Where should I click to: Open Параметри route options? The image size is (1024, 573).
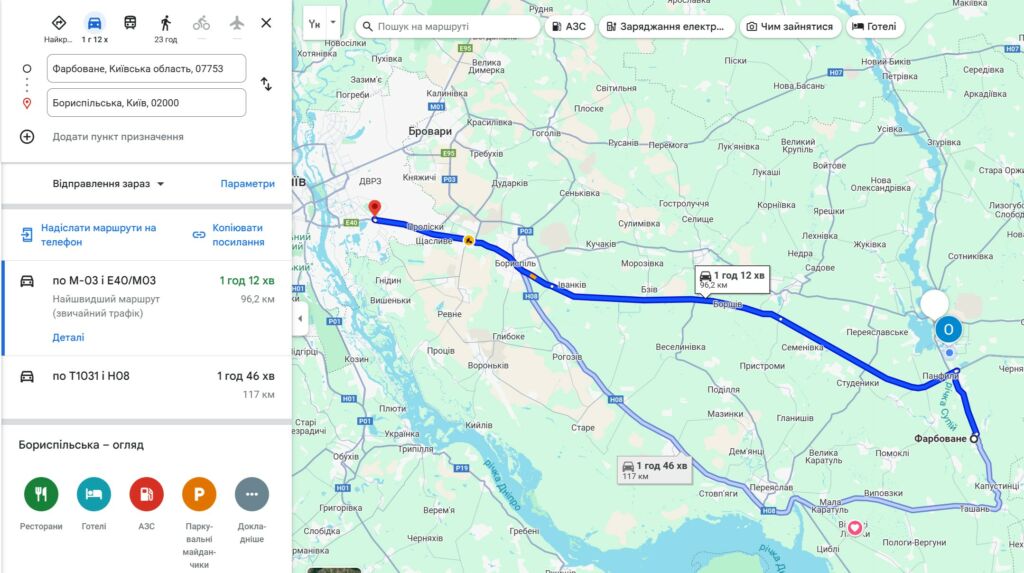pyautogui.click(x=248, y=184)
